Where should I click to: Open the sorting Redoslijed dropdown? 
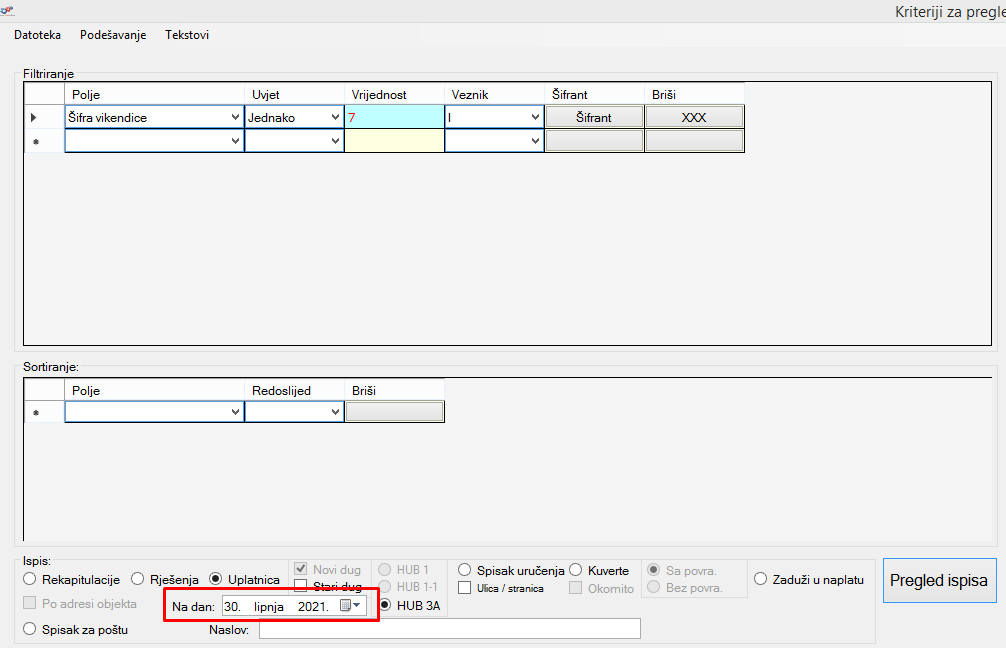click(334, 412)
